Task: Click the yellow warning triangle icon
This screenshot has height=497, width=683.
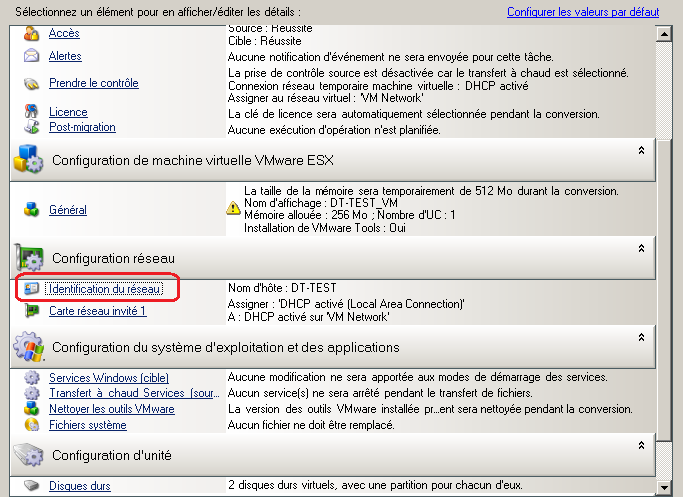Action: [x=233, y=208]
